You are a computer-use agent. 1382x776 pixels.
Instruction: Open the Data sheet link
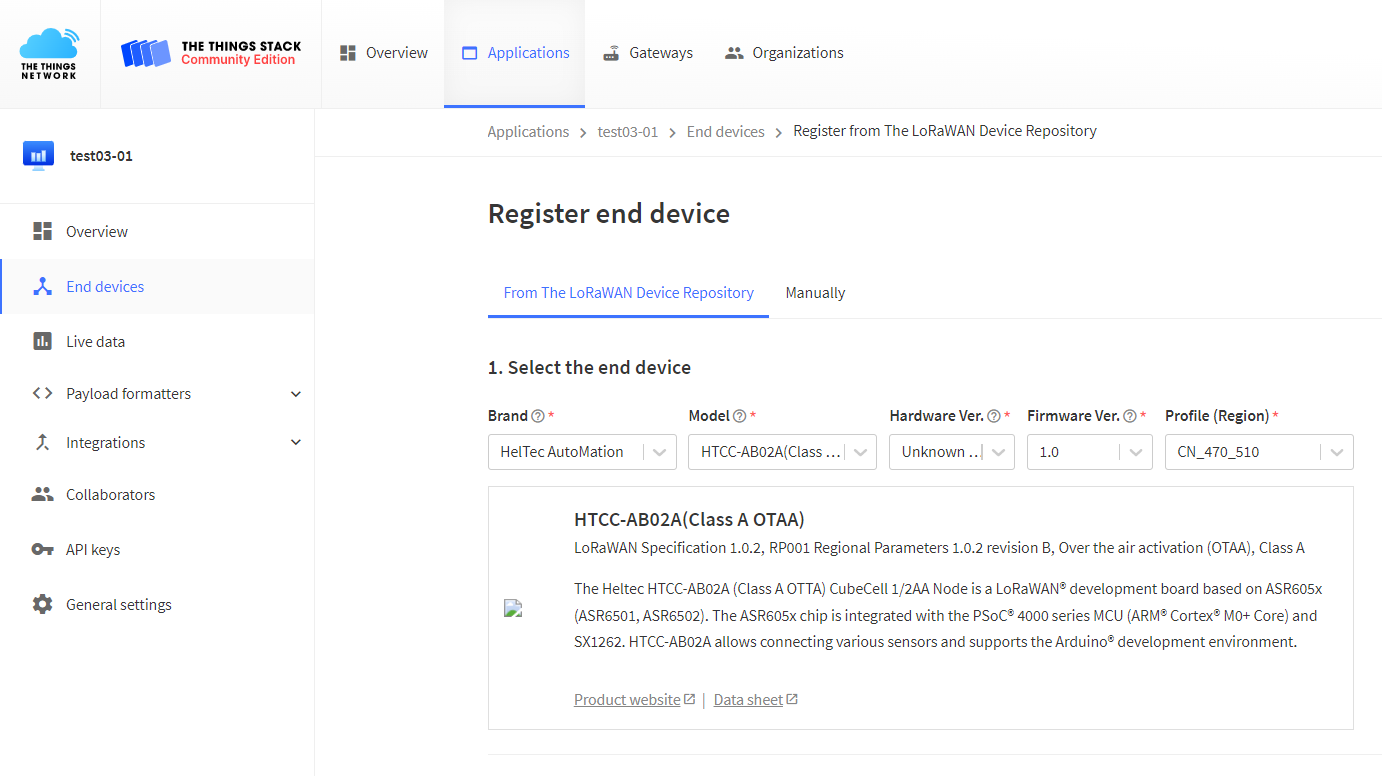(x=748, y=700)
